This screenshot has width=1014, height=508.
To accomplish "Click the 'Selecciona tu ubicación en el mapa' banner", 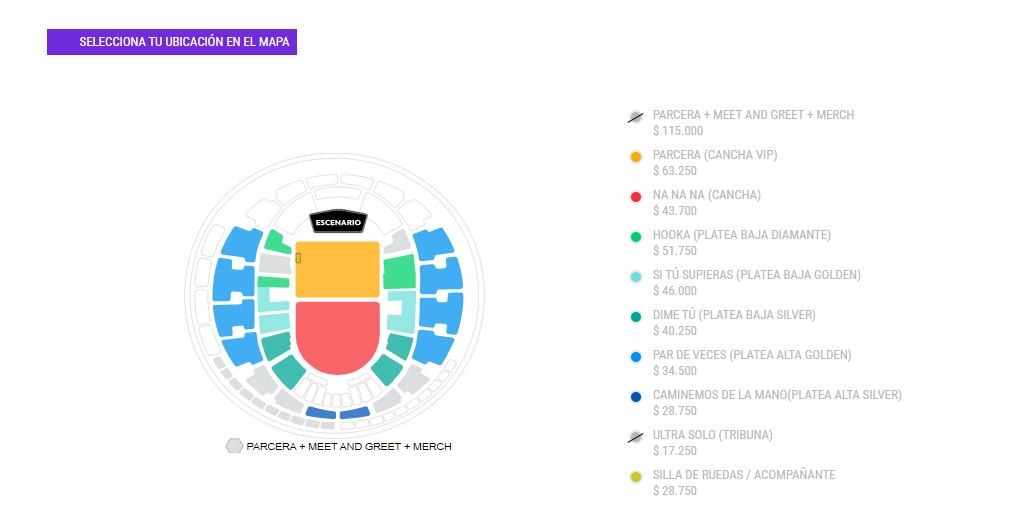I will point(172,42).
